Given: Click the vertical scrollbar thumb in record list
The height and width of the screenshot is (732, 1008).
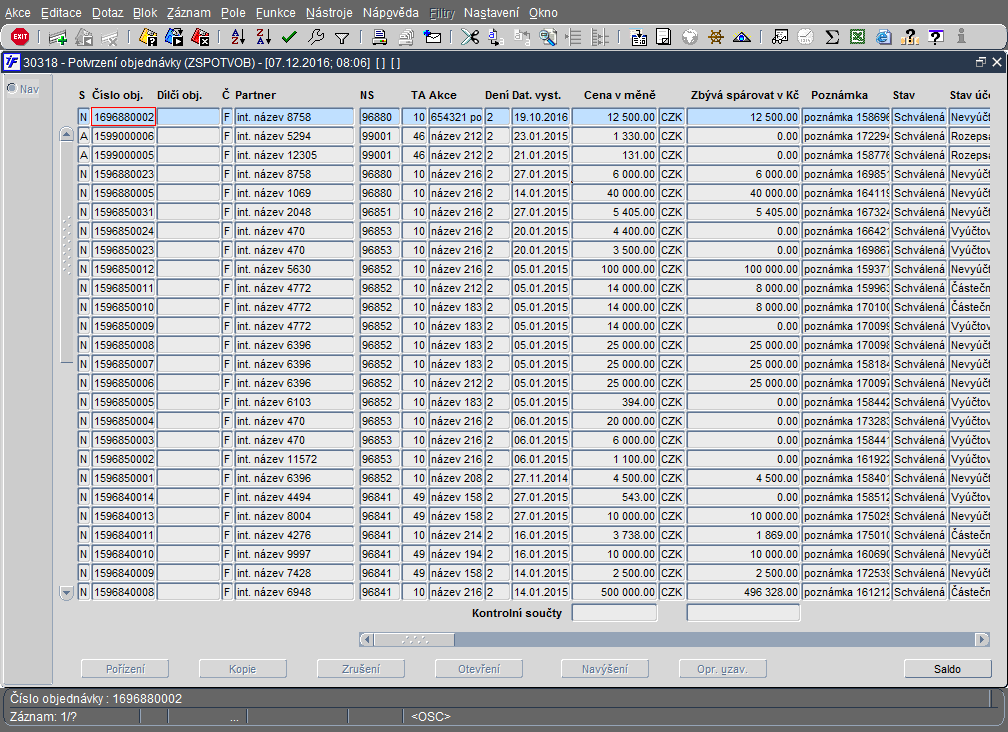Looking at the screenshot, I should coord(66,252).
